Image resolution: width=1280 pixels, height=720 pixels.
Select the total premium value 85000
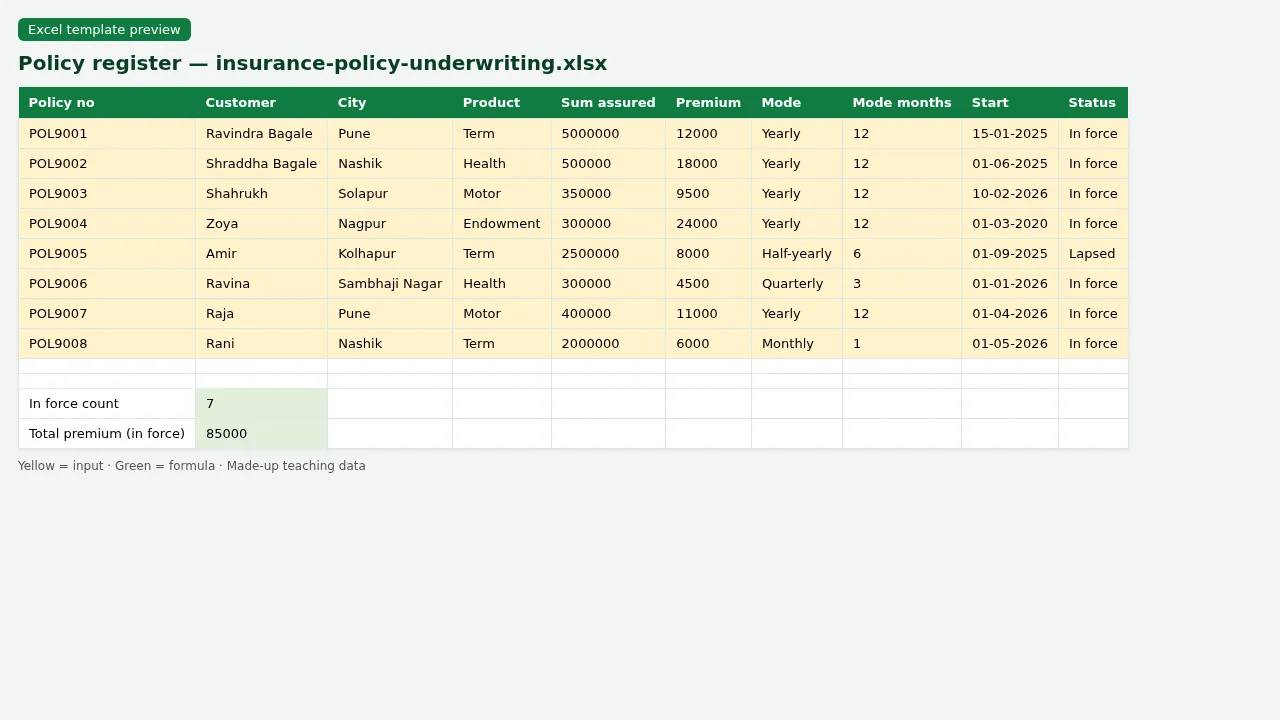261,434
